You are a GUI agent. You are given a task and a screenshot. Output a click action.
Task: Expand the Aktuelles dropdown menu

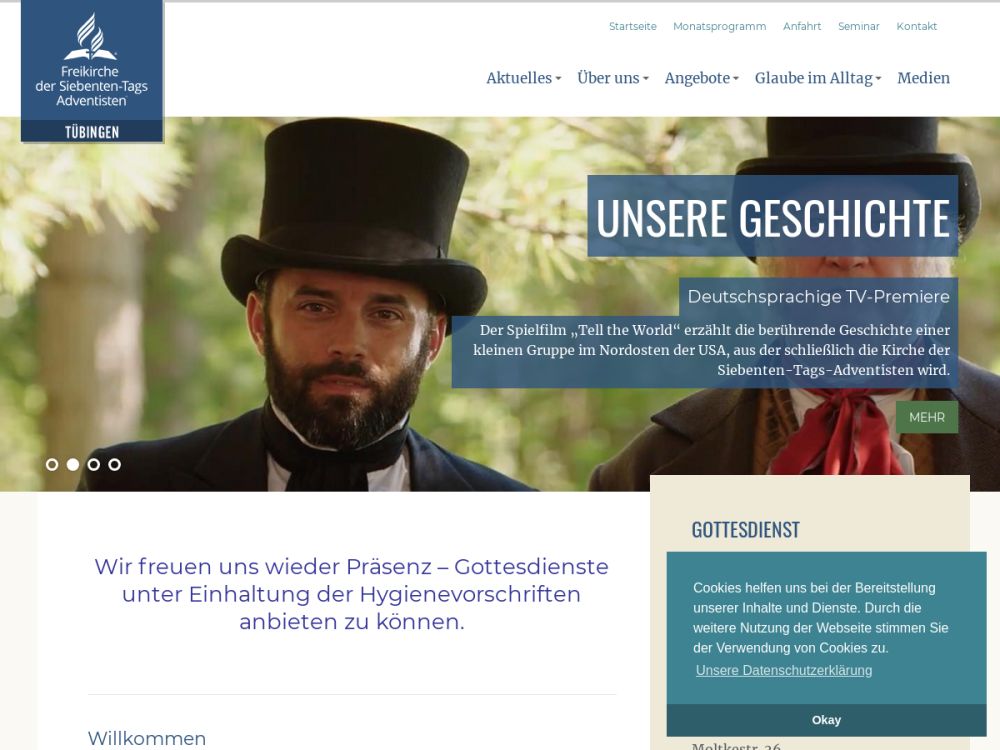point(524,78)
